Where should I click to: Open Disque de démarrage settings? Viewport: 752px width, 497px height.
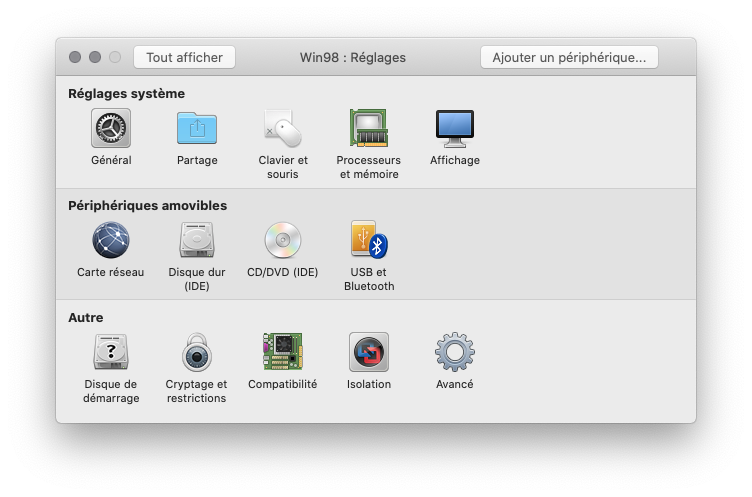[x=111, y=352]
